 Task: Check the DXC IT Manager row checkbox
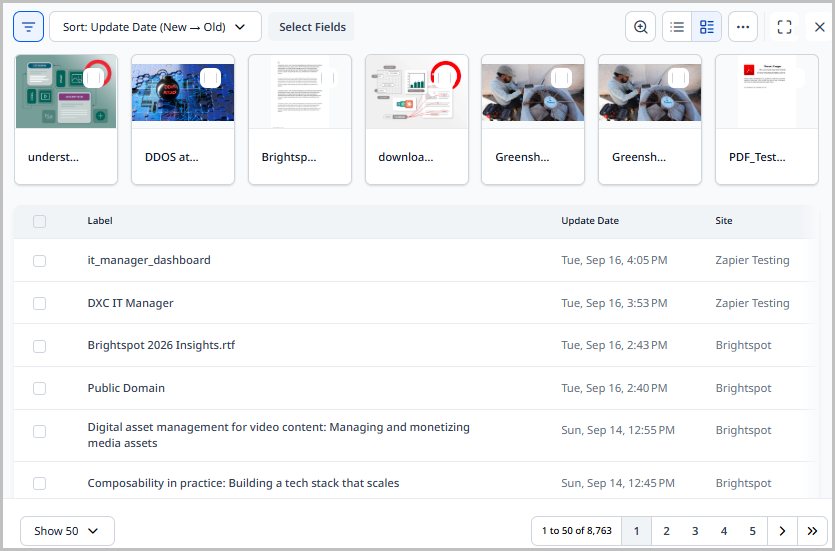coord(39,303)
